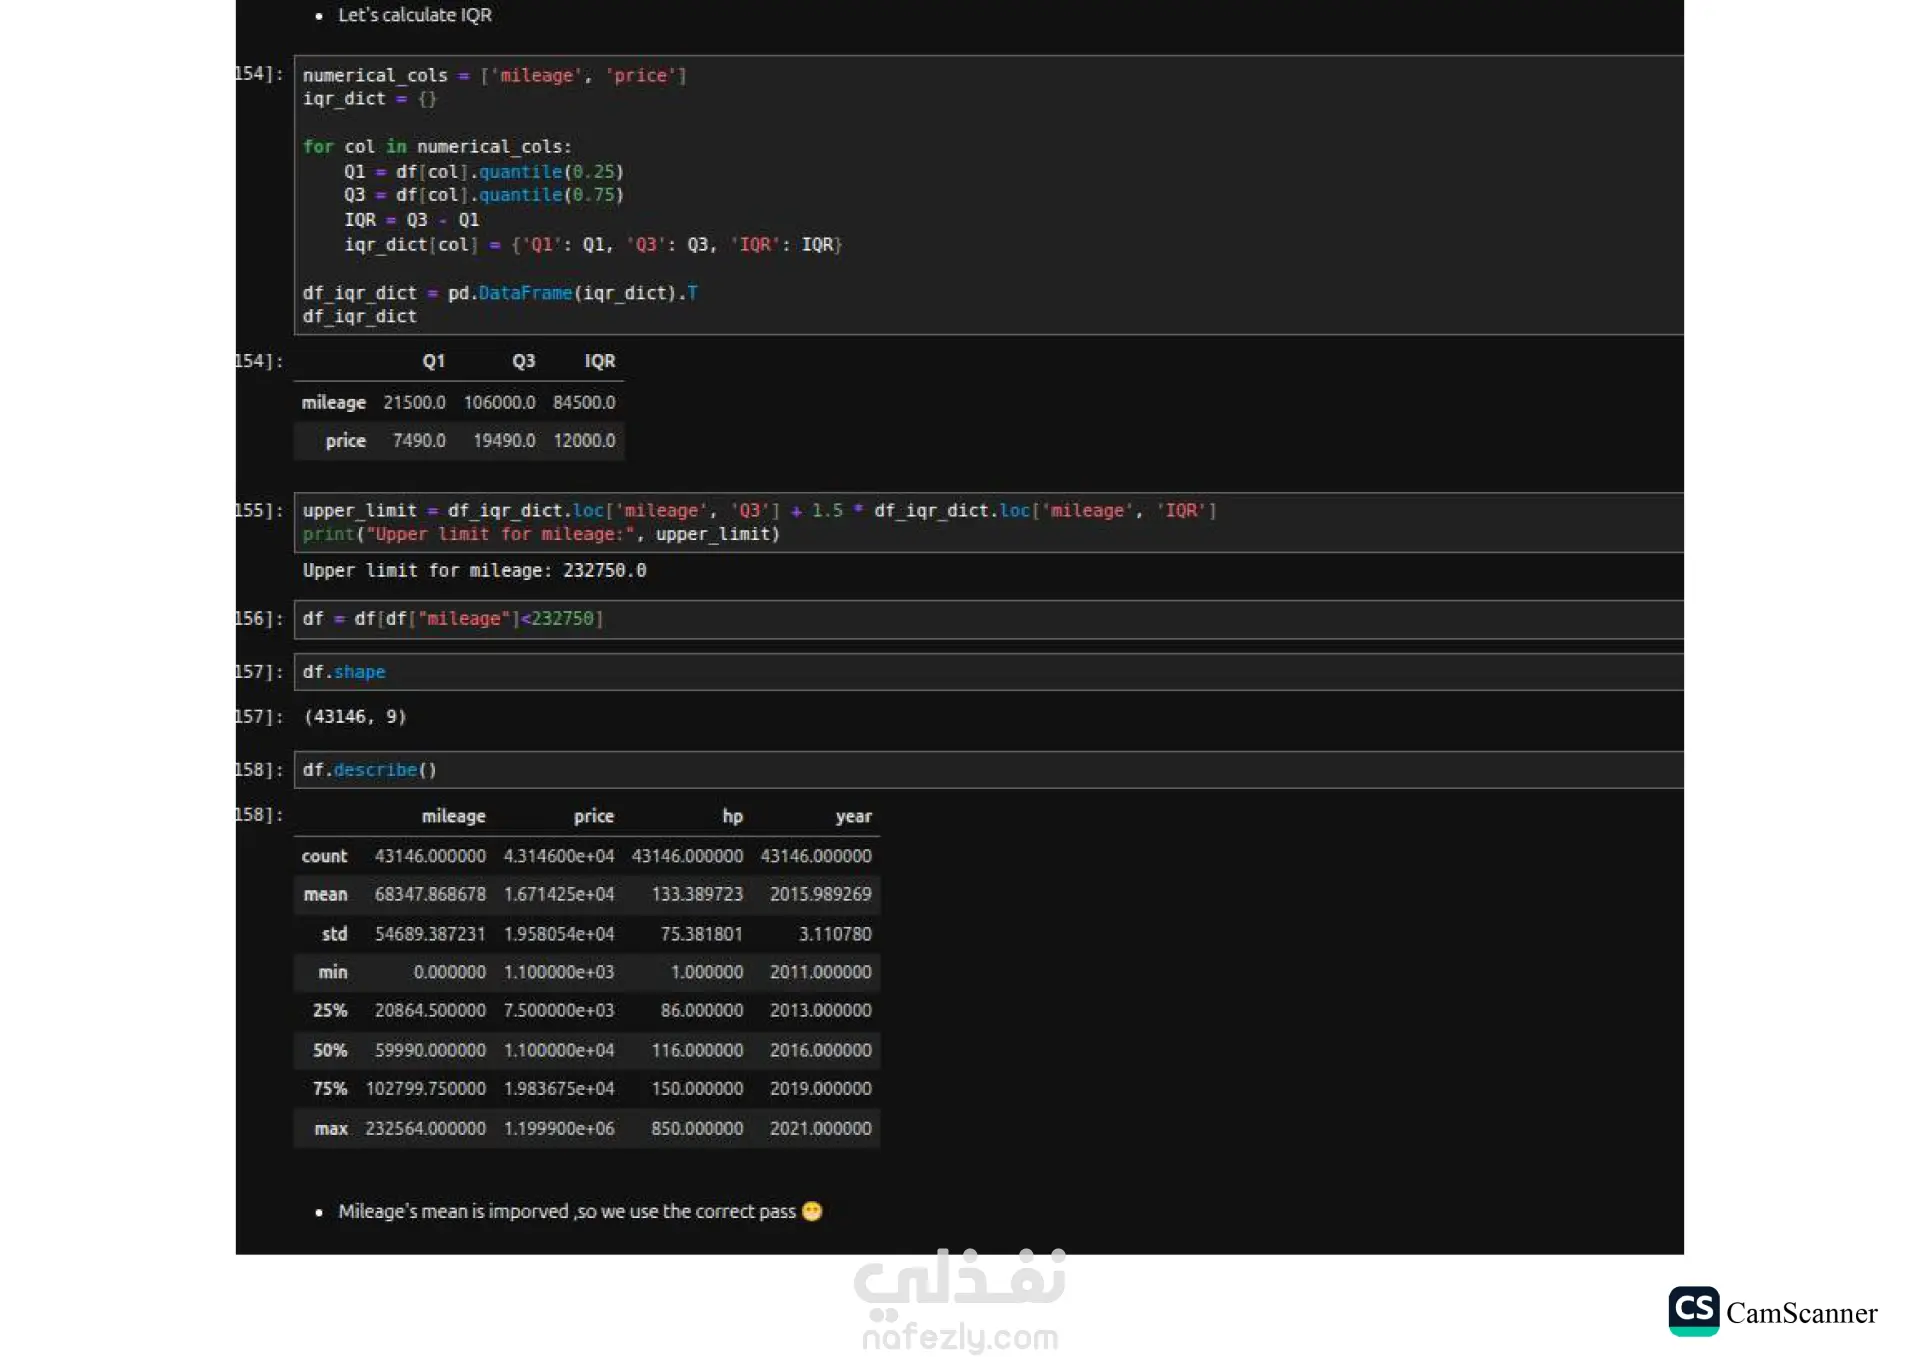Select the mean row in describe output
Viewport: 1920px width, 1357px height.
[x=326, y=894]
